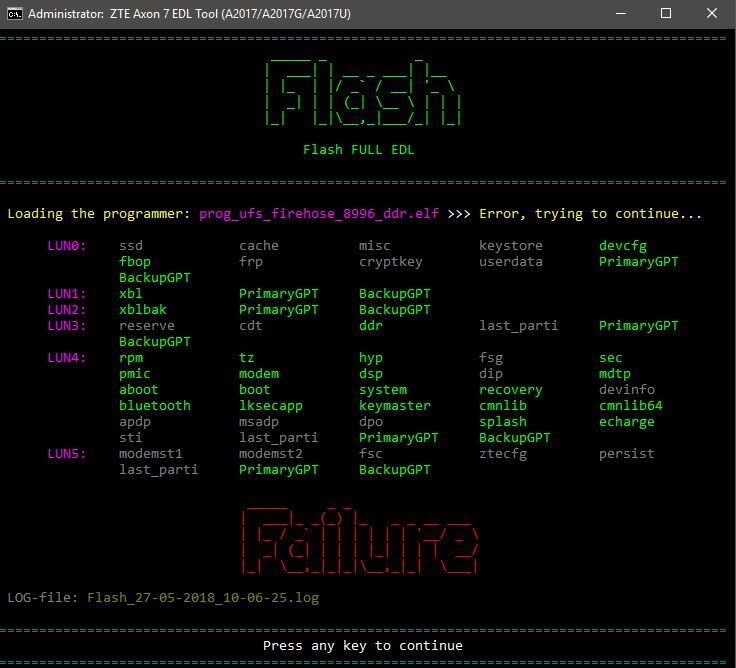The width and height of the screenshot is (736, 668).
Task: Click the 'misc' partition entry
Action: pos(375,246)
